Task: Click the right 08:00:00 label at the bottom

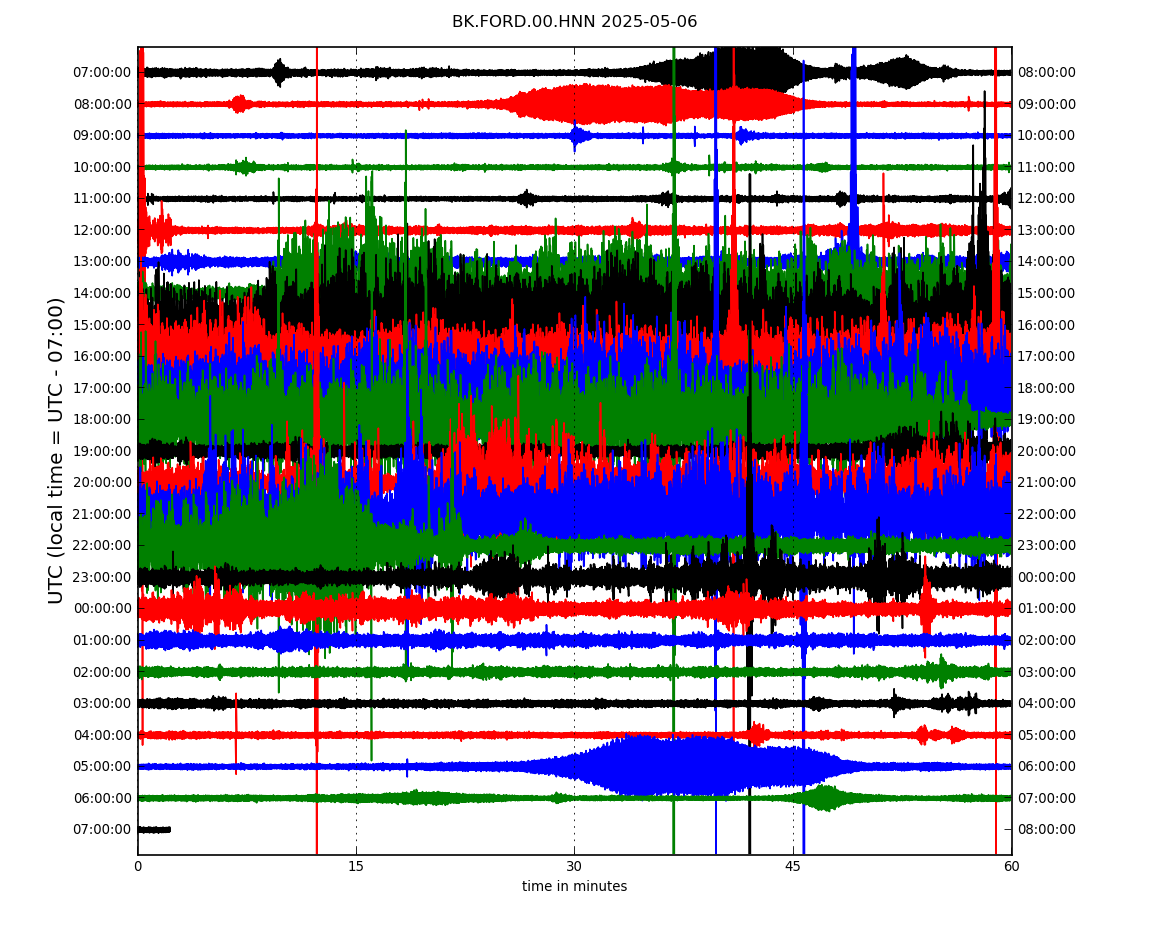Action: click(1047, 830)
